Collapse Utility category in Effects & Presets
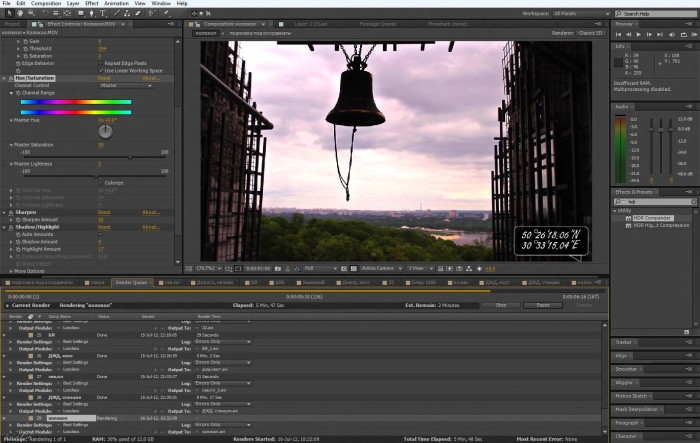This screenshot has width=700, height=443. click(x=615, y=211)
